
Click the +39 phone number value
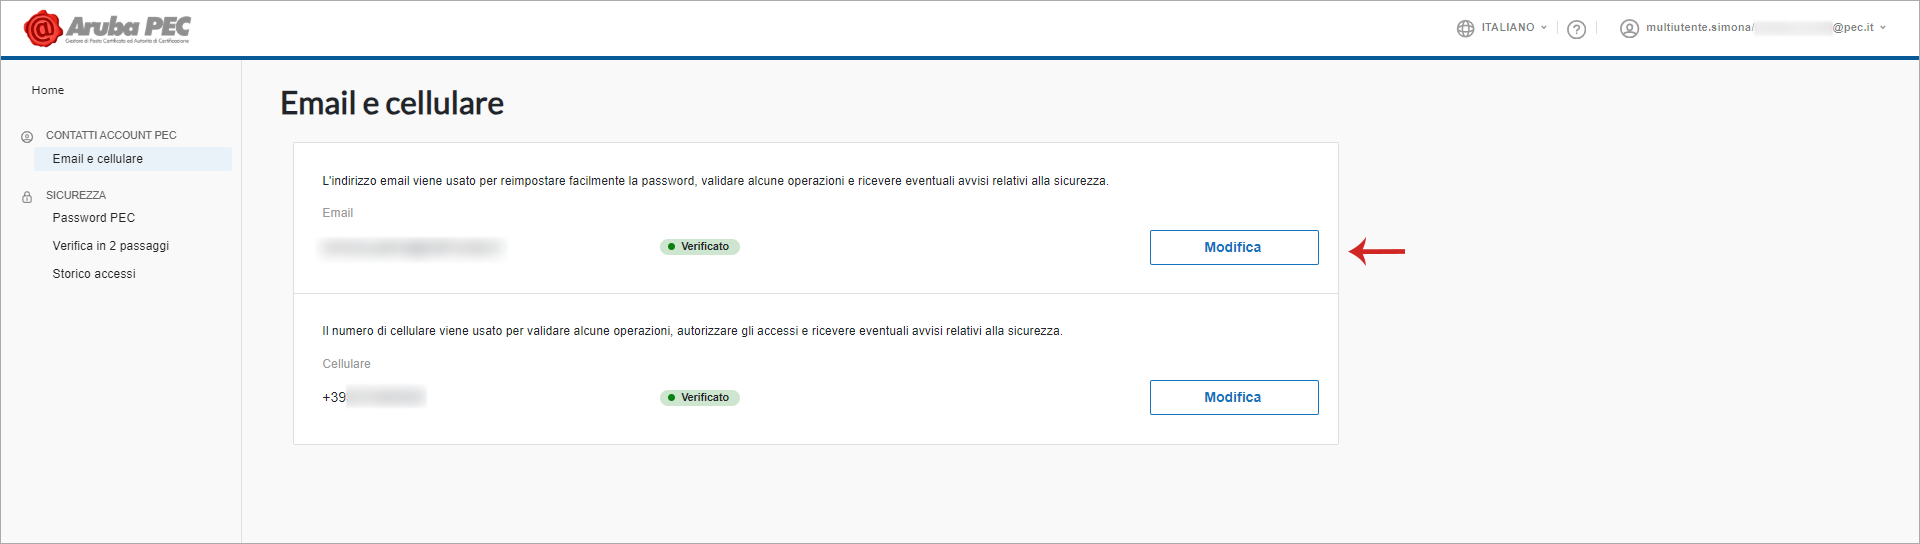(x=373, y=397)
